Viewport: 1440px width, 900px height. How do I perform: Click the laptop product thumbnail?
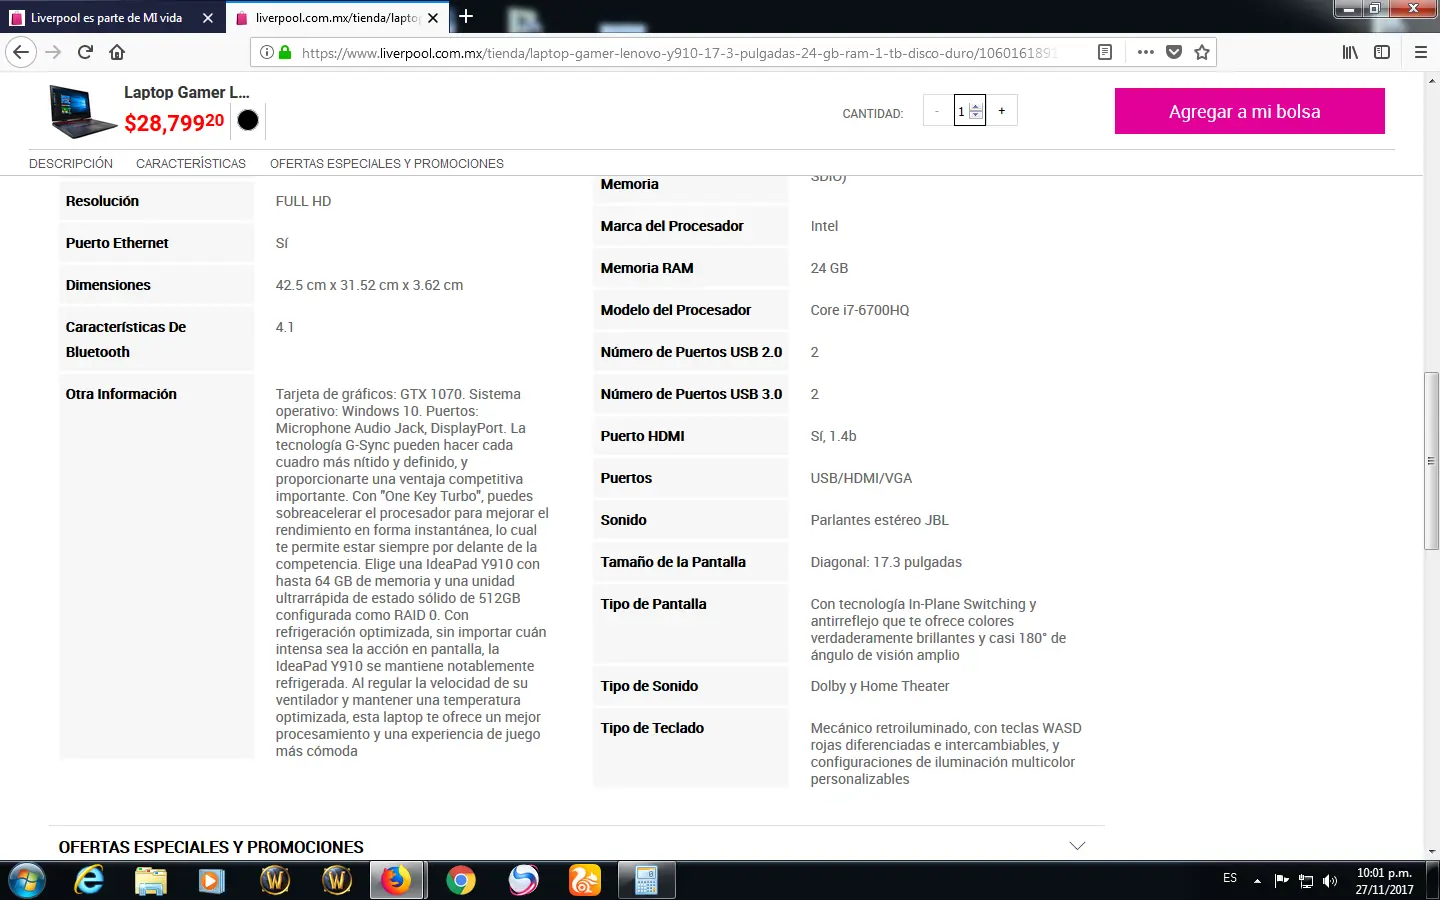click(83, 111)
